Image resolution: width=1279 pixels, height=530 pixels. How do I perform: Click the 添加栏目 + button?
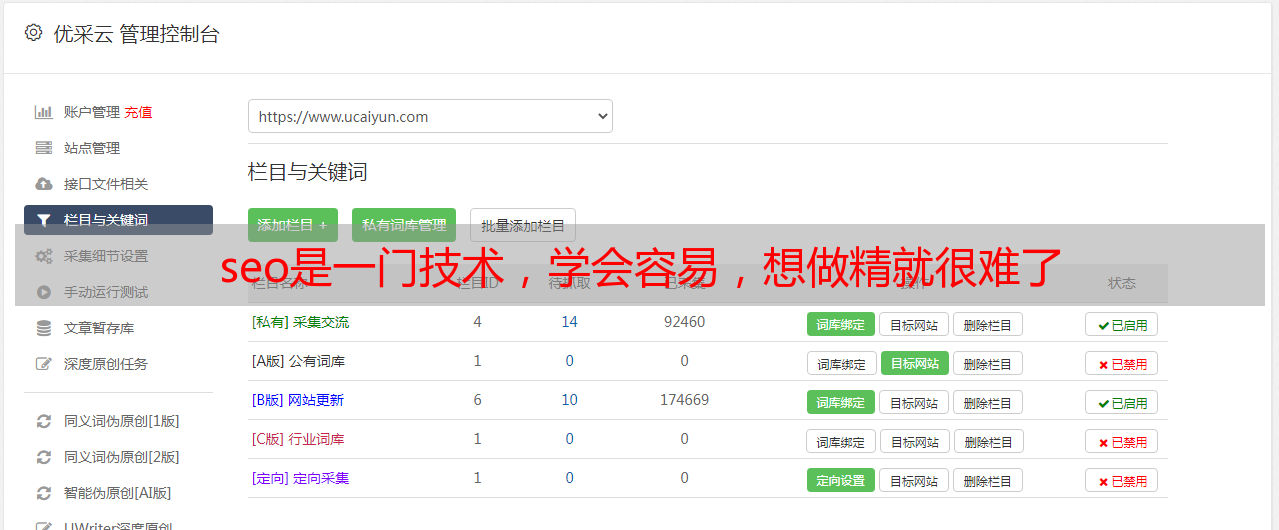[293, 225]
